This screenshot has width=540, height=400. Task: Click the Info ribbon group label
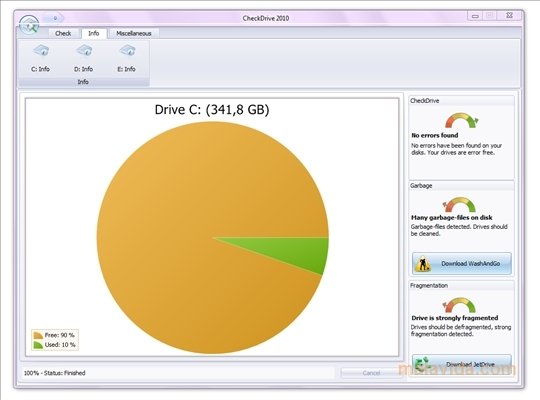tap(83, 82)
